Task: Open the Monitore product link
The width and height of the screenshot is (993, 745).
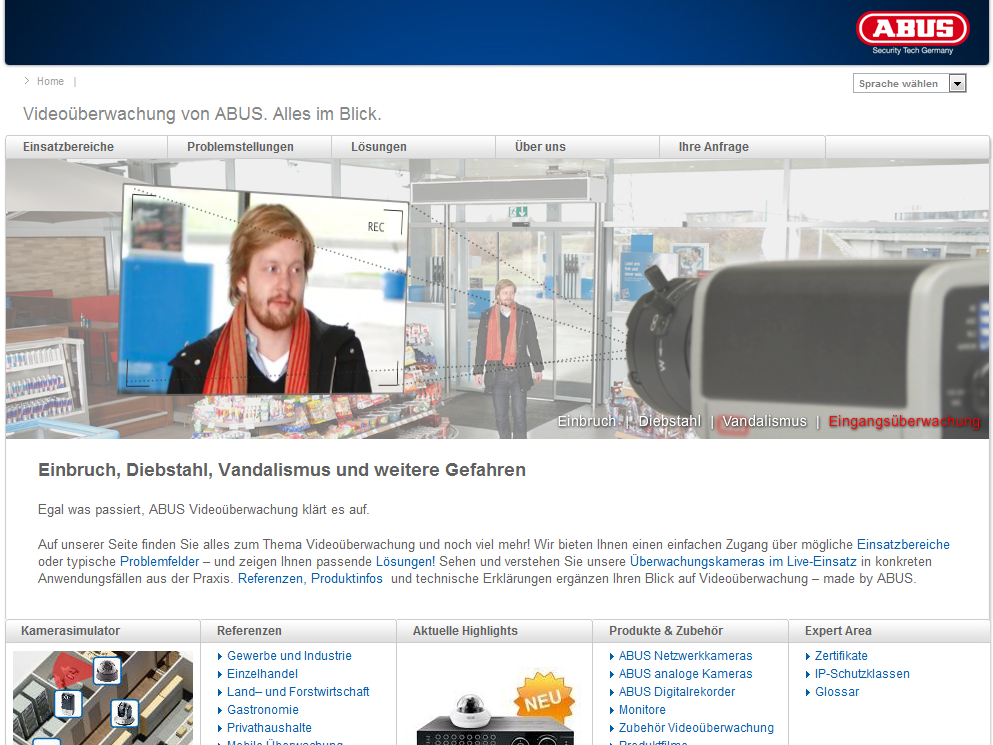Action: click(x=642, y=710)
